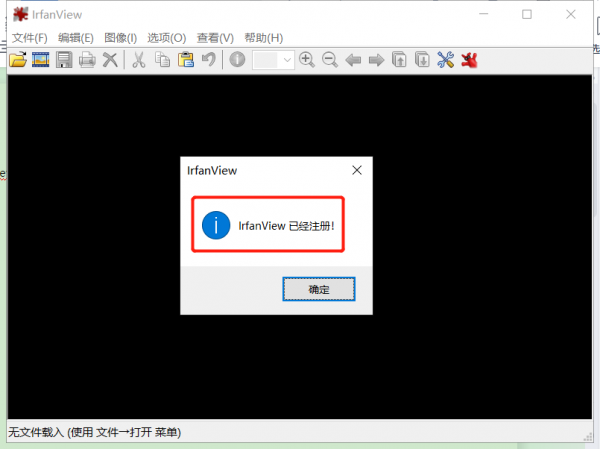Maximize the IrfanView main window
The image size is (600, 449).
[x=527, y=15]
